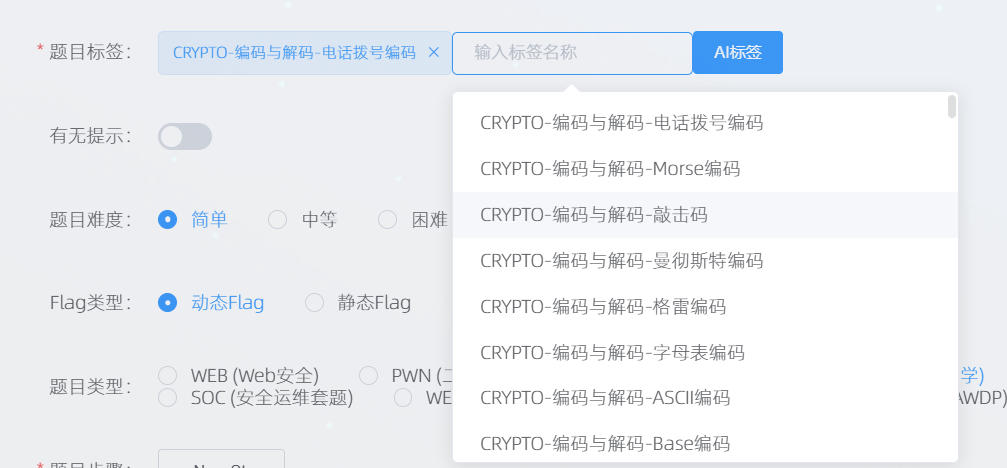Select 简单 difficulty radio button
Viewport: 1007px width, 468px height.
point(168,220)
